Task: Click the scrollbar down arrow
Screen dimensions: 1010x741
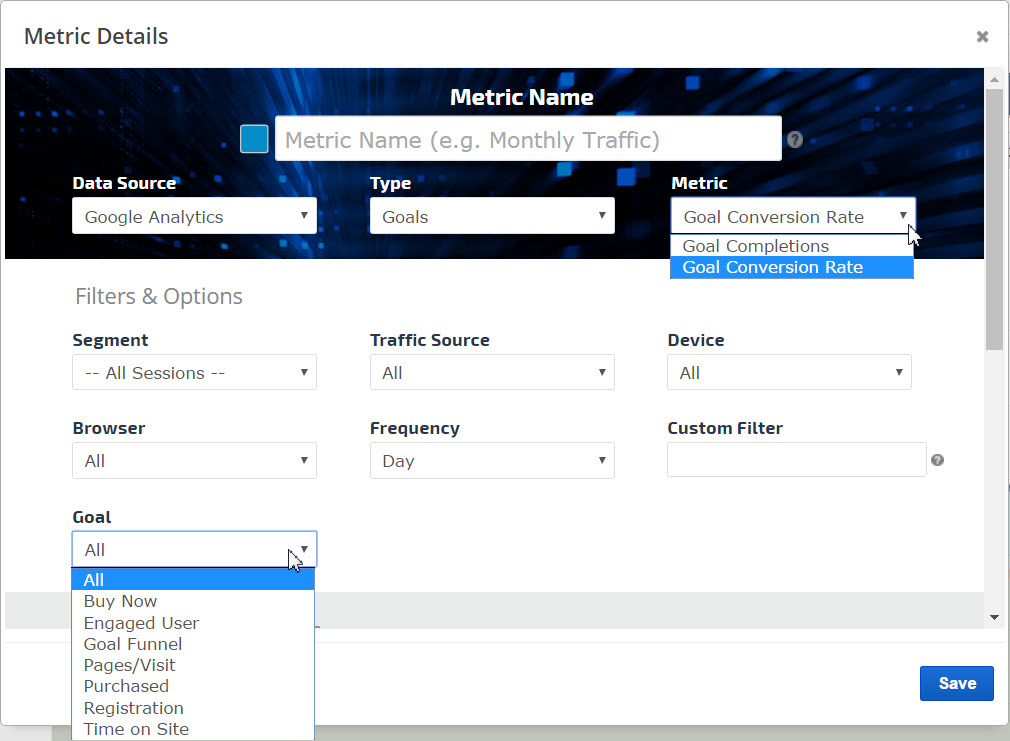Action: tap(993, 618)
